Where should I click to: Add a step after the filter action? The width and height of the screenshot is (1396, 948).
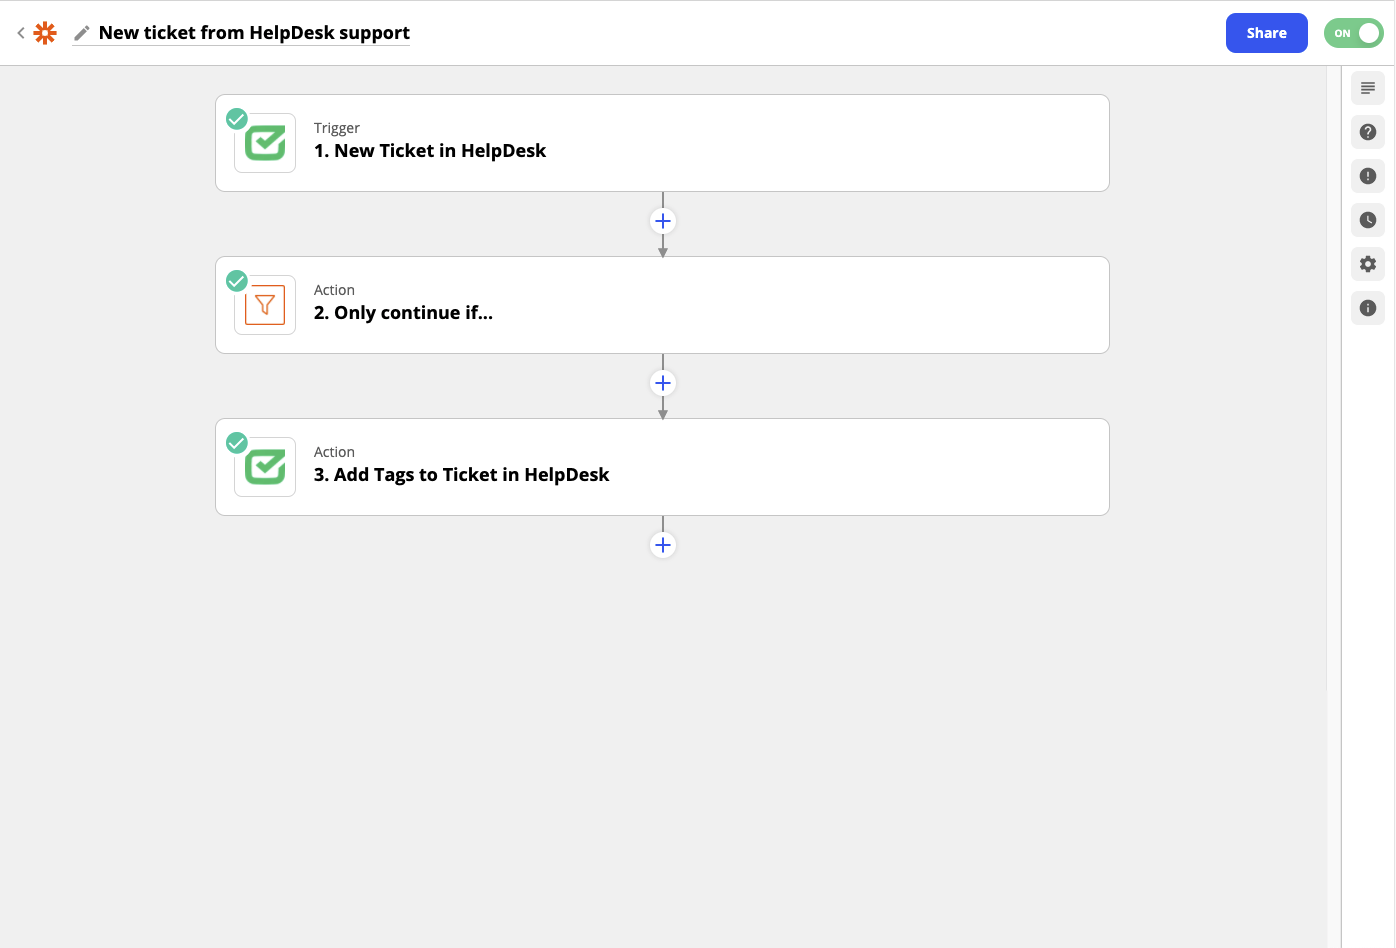coord(663,383)
